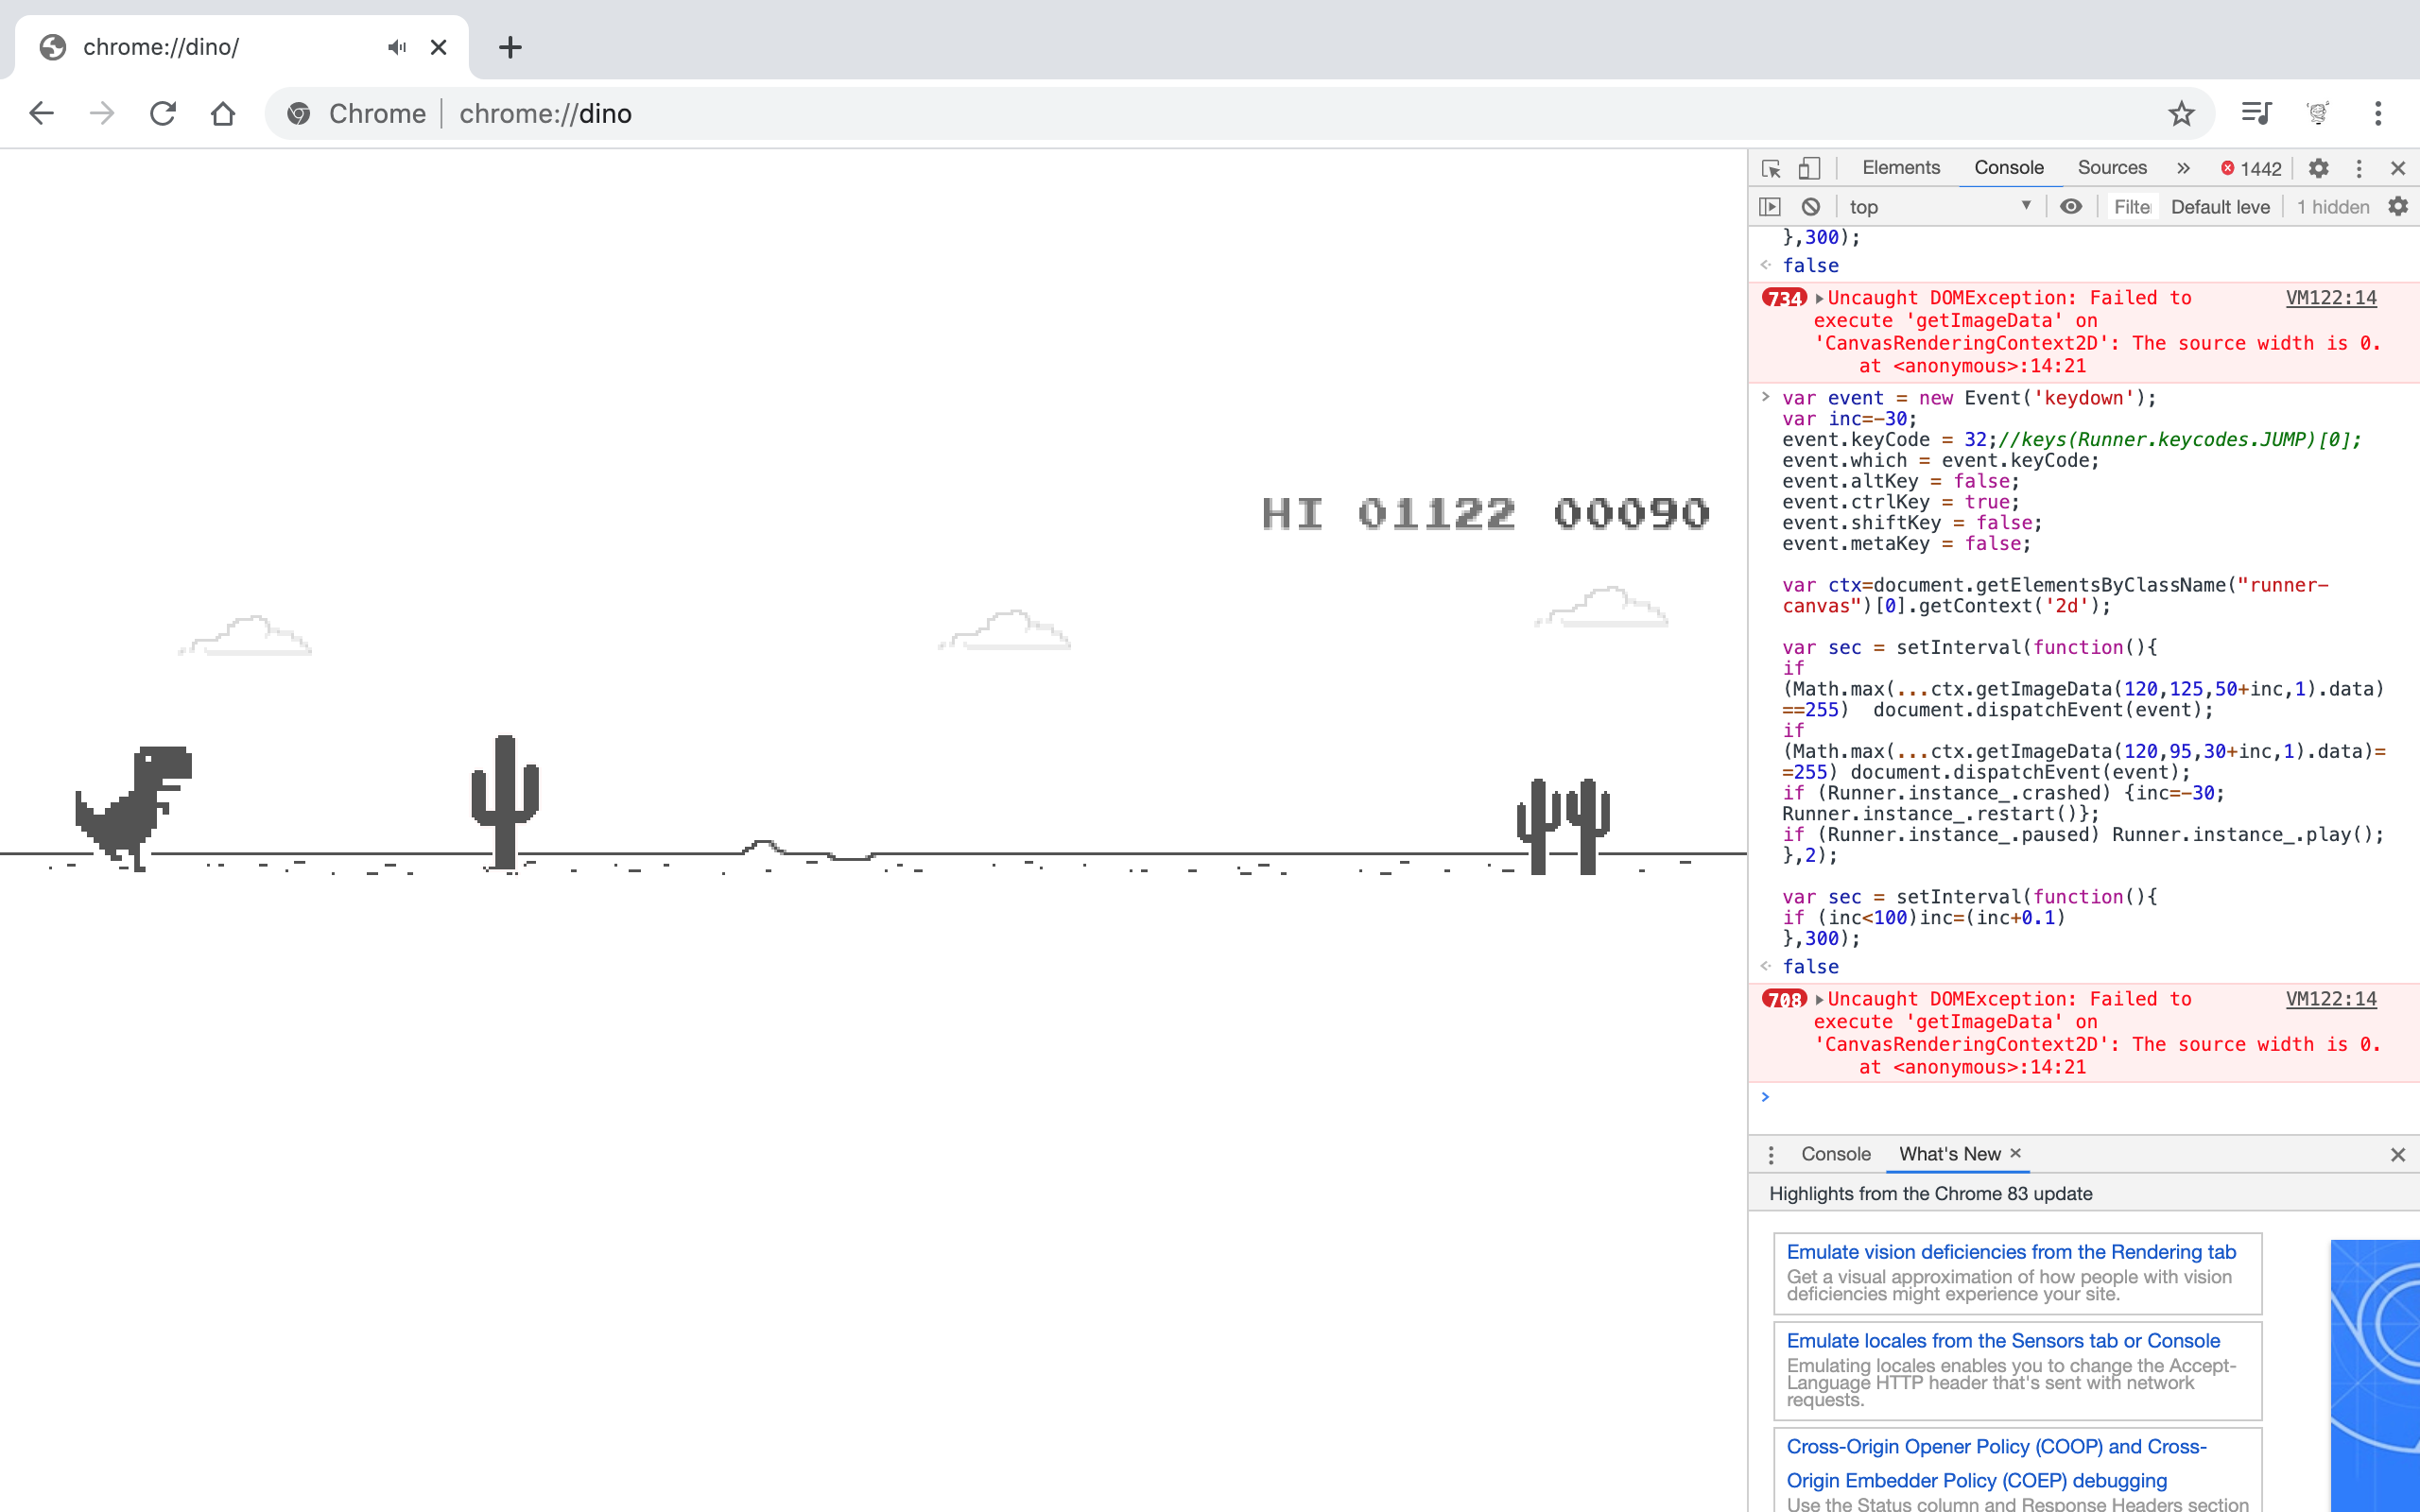Open the Default levels dropdown

point(2220,207)
